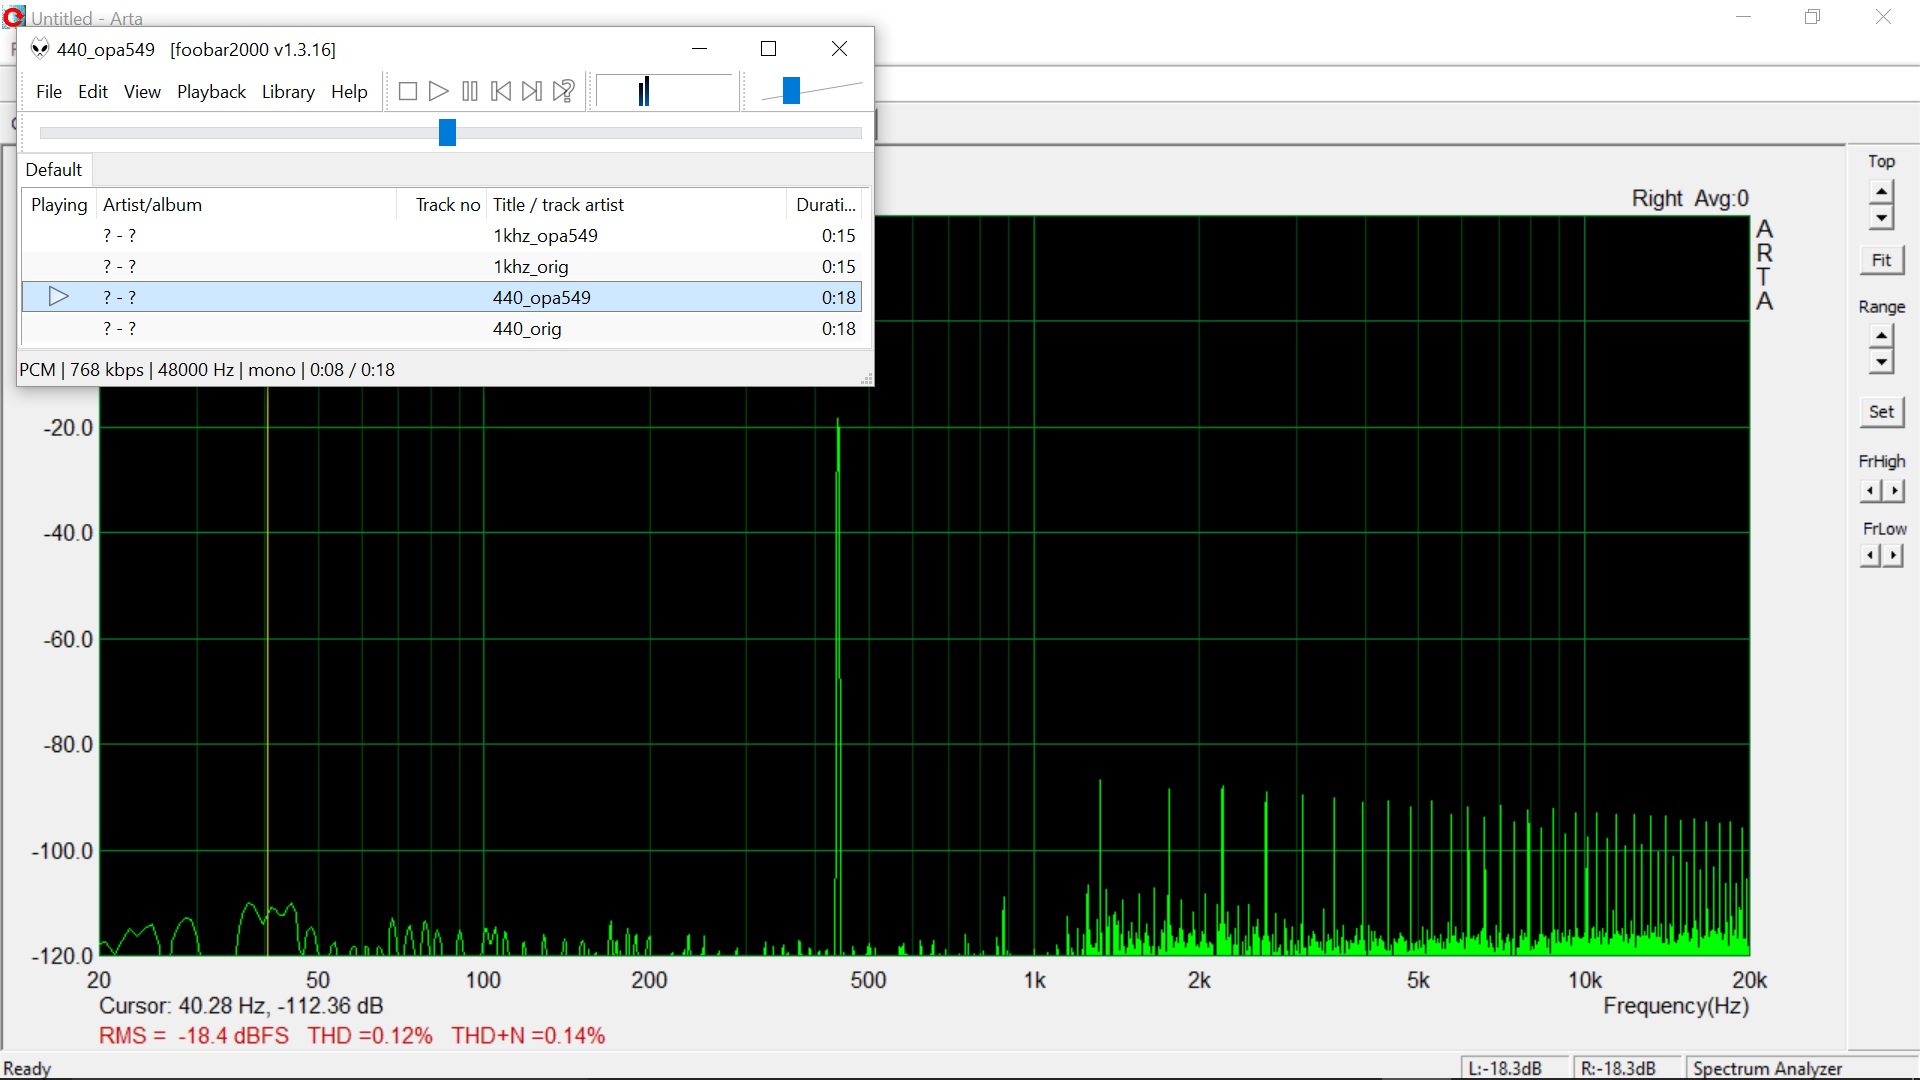Click the Arta application icon in title bar
The height and width of the screenshot is (1080, 1920).
[x=13, y=16]
